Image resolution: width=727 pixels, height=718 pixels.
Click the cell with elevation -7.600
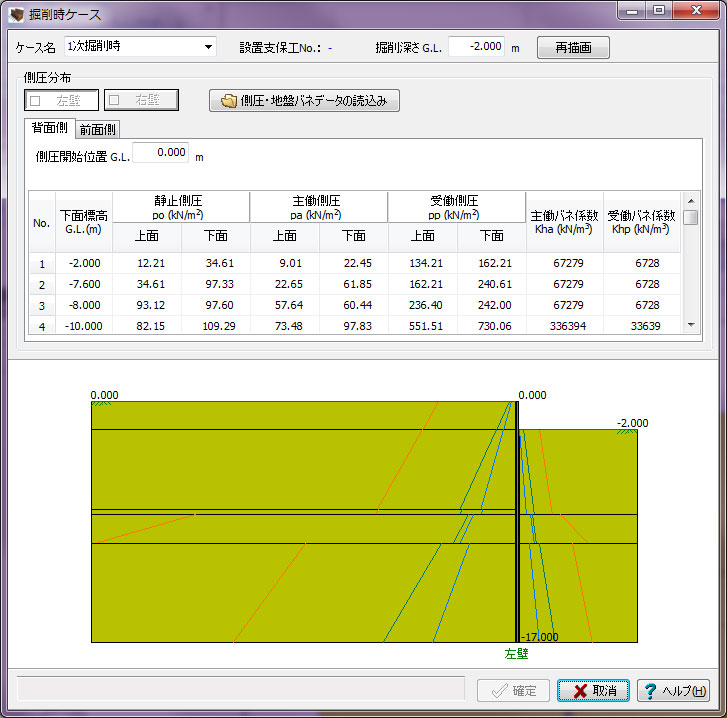click(84, 284)
